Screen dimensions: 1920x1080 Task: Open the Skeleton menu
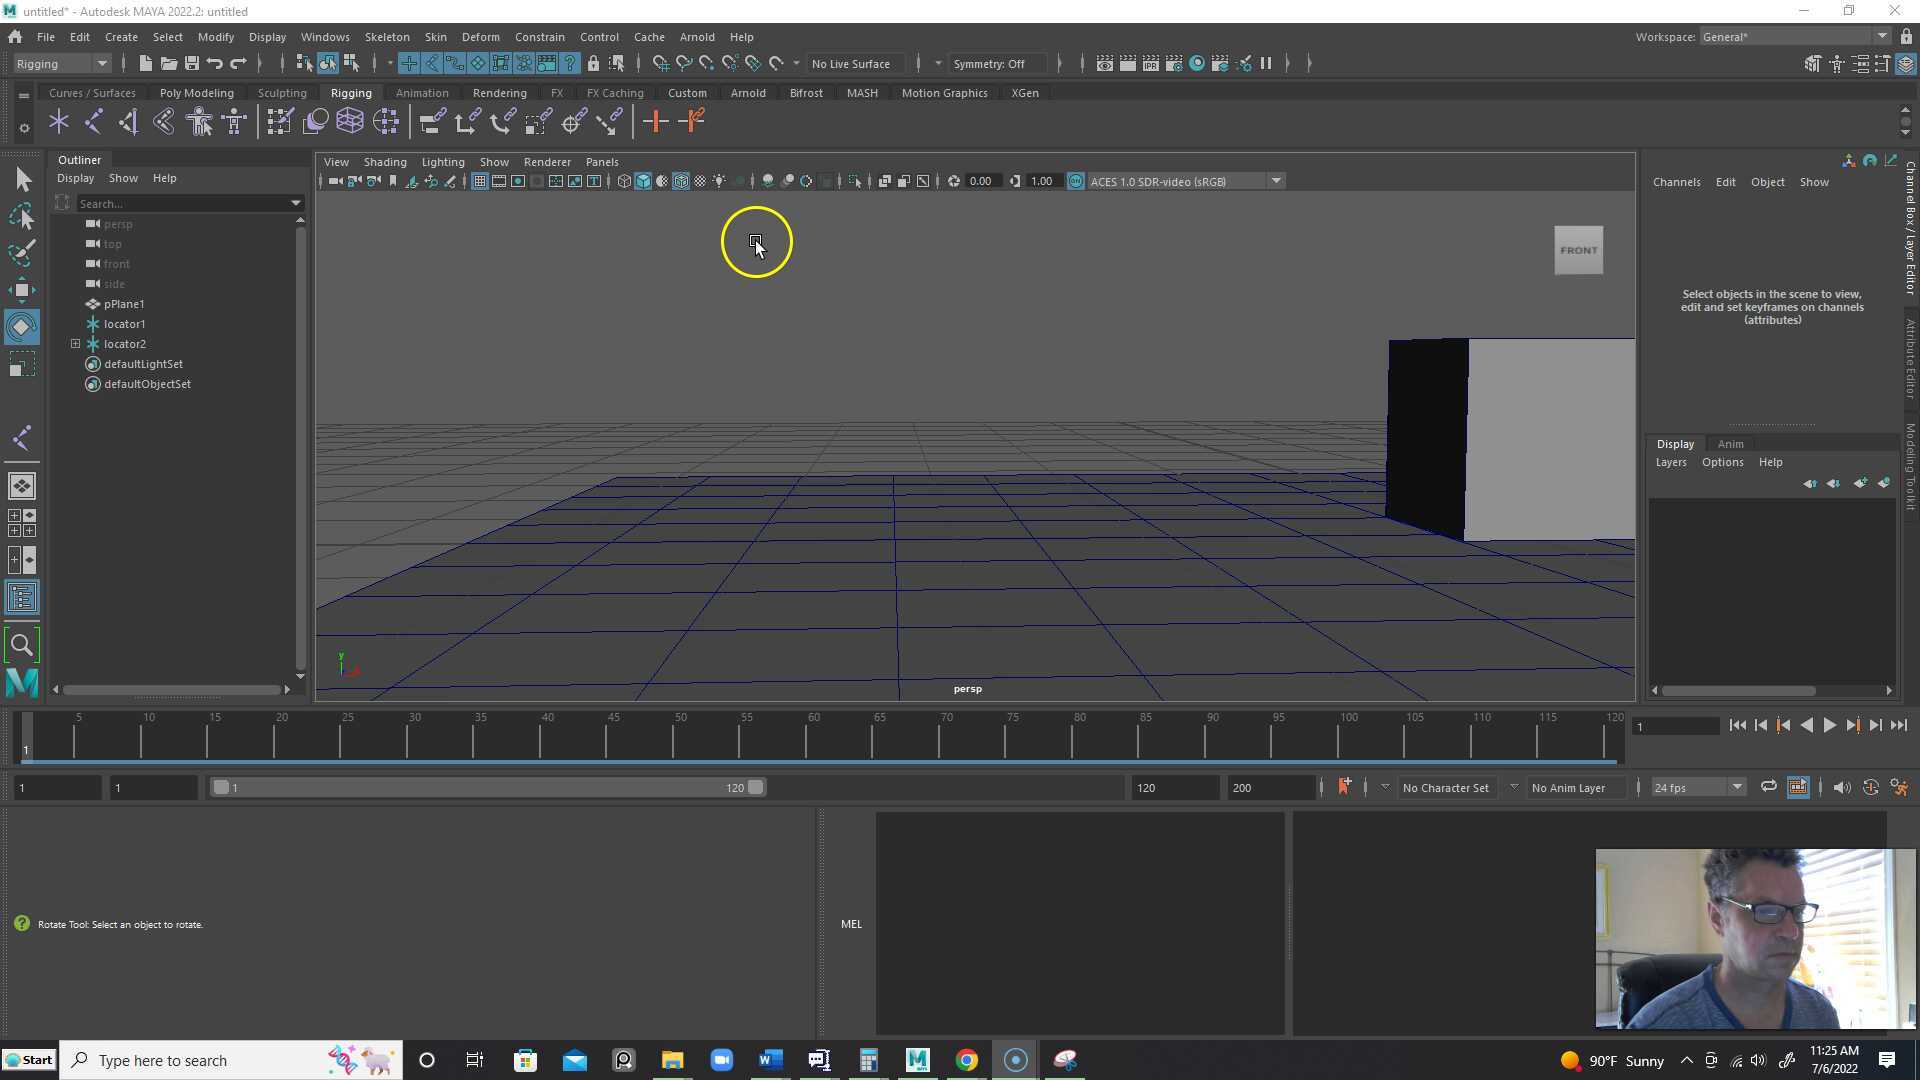click(387, 37)
